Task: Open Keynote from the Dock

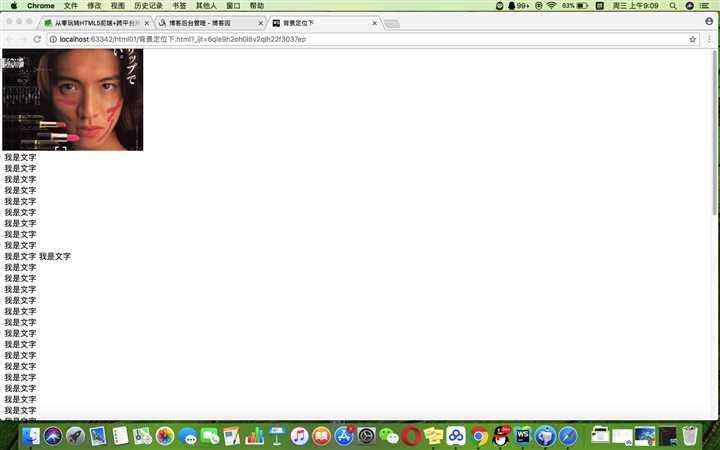Action: (277, 436)
